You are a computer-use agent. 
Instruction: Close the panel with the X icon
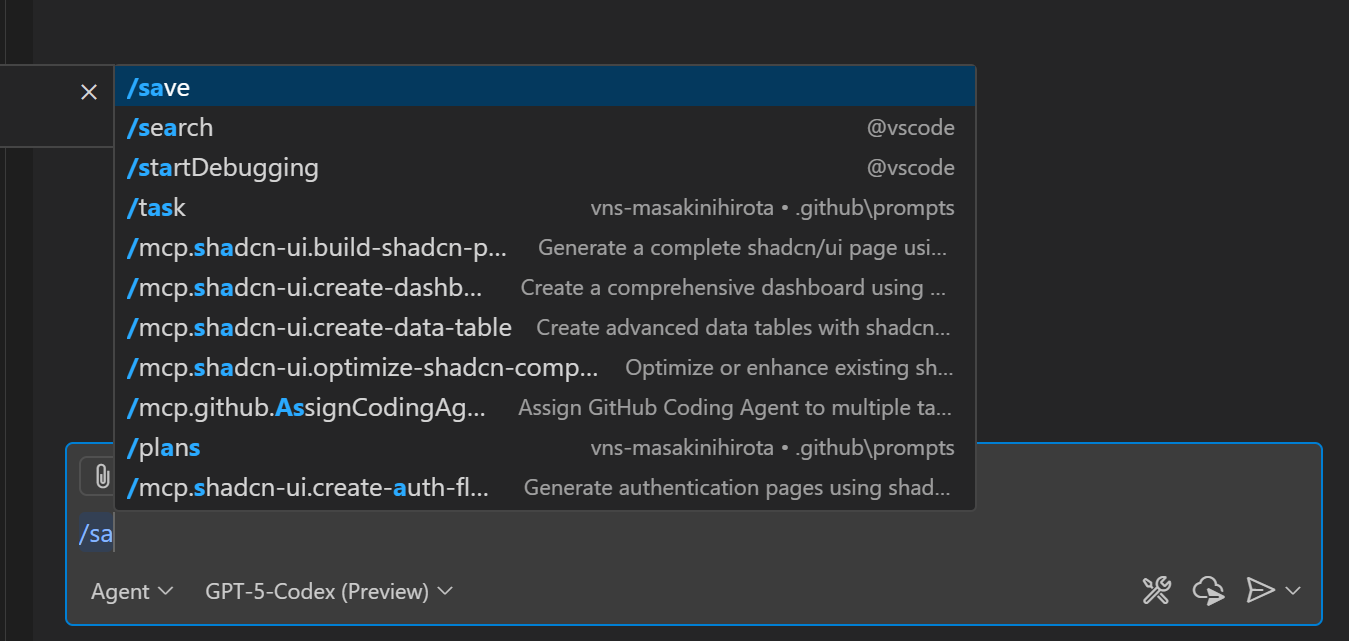click(x=89, y=92)
